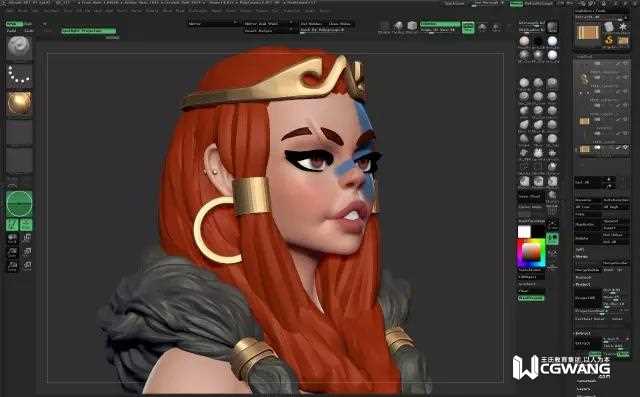Image resolution: width=640 pixels, height=397 pixels.
Task: Click the right small green button under circle gizmo
Action: click(x=26, y=225)
